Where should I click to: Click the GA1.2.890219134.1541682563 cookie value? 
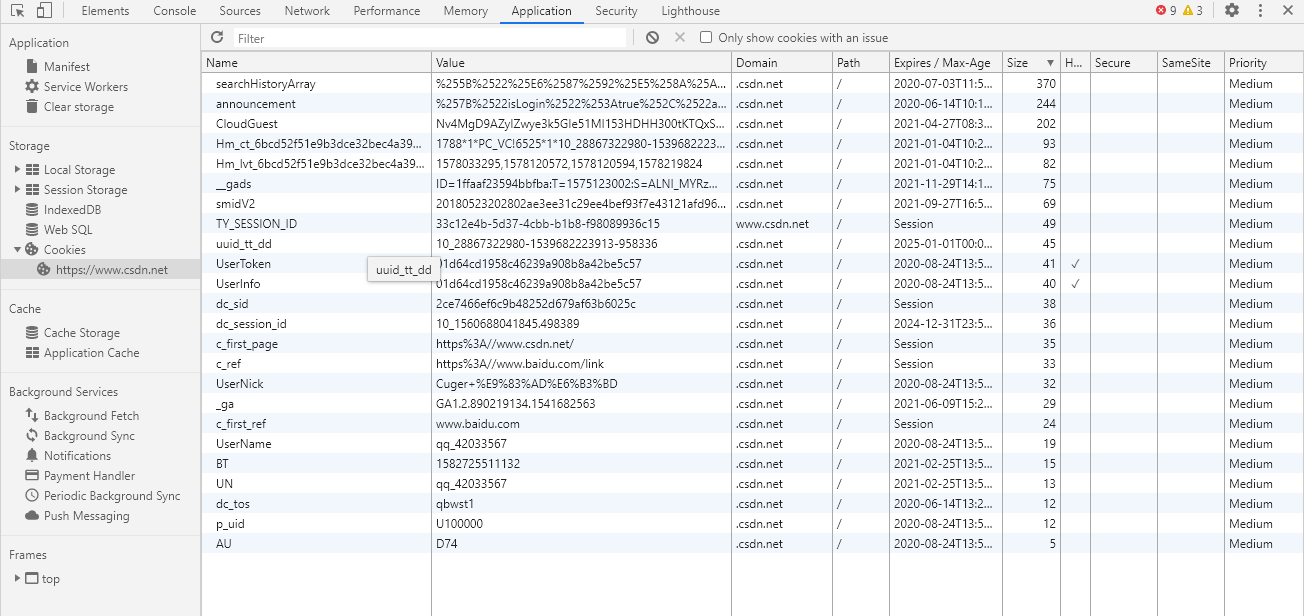[516, 404]
